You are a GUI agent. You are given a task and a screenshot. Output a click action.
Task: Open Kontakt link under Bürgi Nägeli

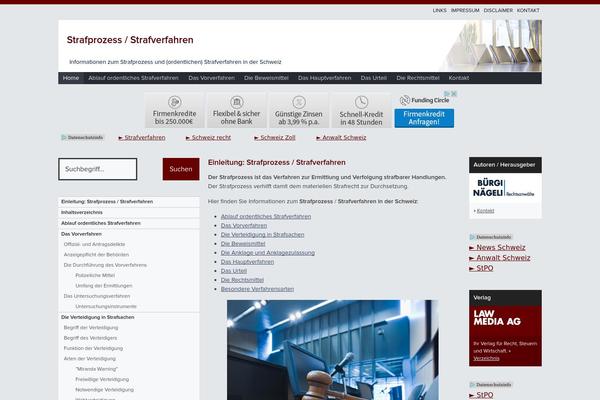[485, 211]
